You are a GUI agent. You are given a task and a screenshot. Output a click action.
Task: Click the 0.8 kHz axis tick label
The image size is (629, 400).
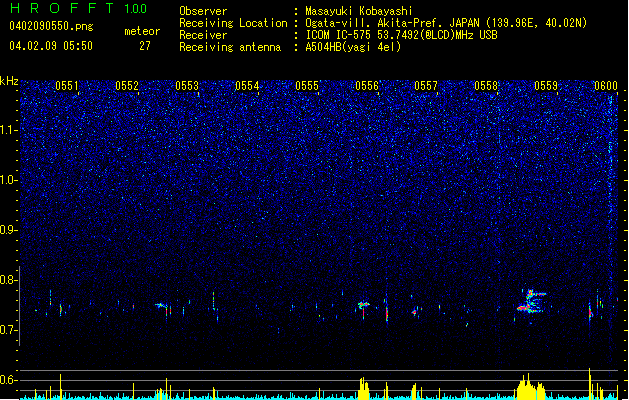9,280
